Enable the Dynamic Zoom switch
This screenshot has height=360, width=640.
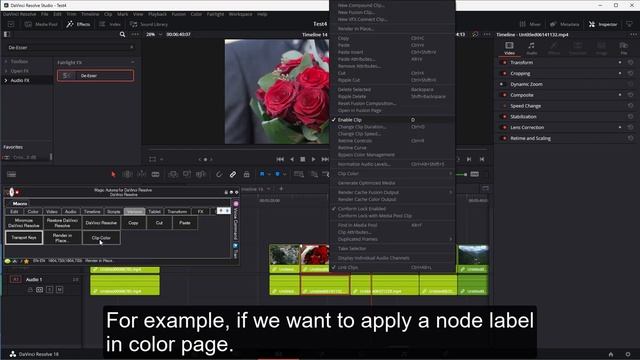pos(503,84)
